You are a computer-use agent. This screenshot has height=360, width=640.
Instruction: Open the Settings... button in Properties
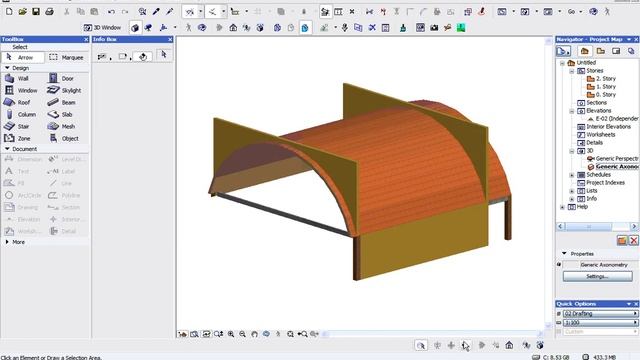598,276
